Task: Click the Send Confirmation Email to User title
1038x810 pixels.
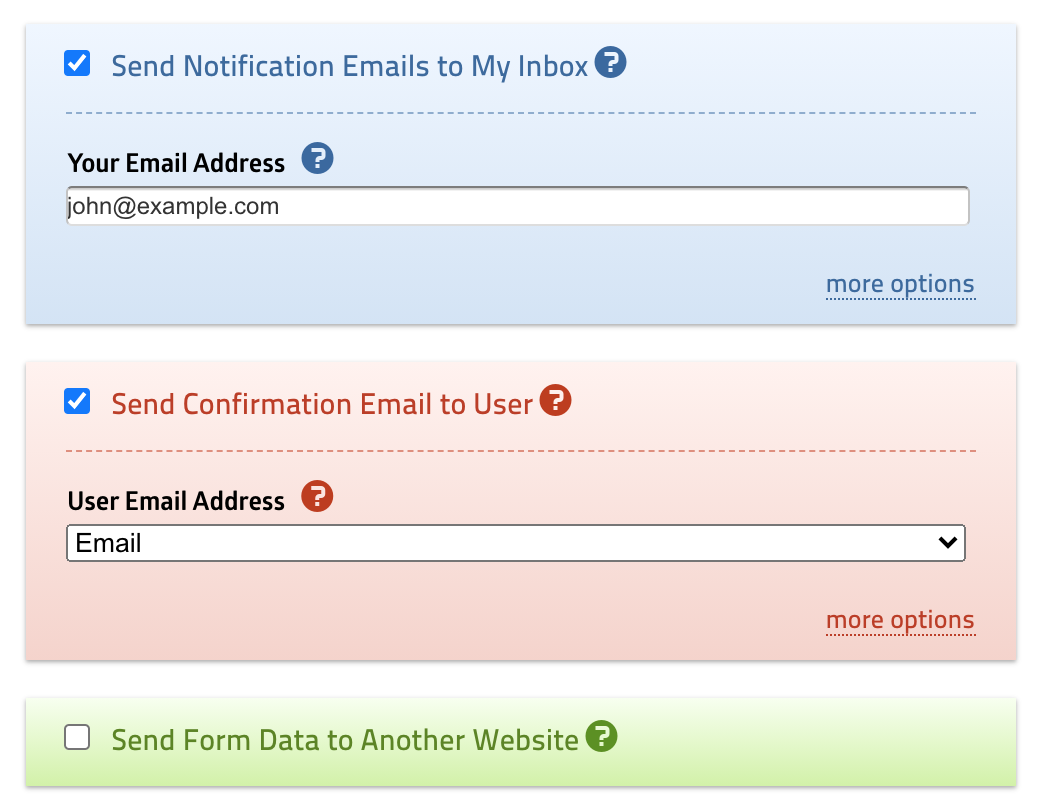Action: coord(321,404)
